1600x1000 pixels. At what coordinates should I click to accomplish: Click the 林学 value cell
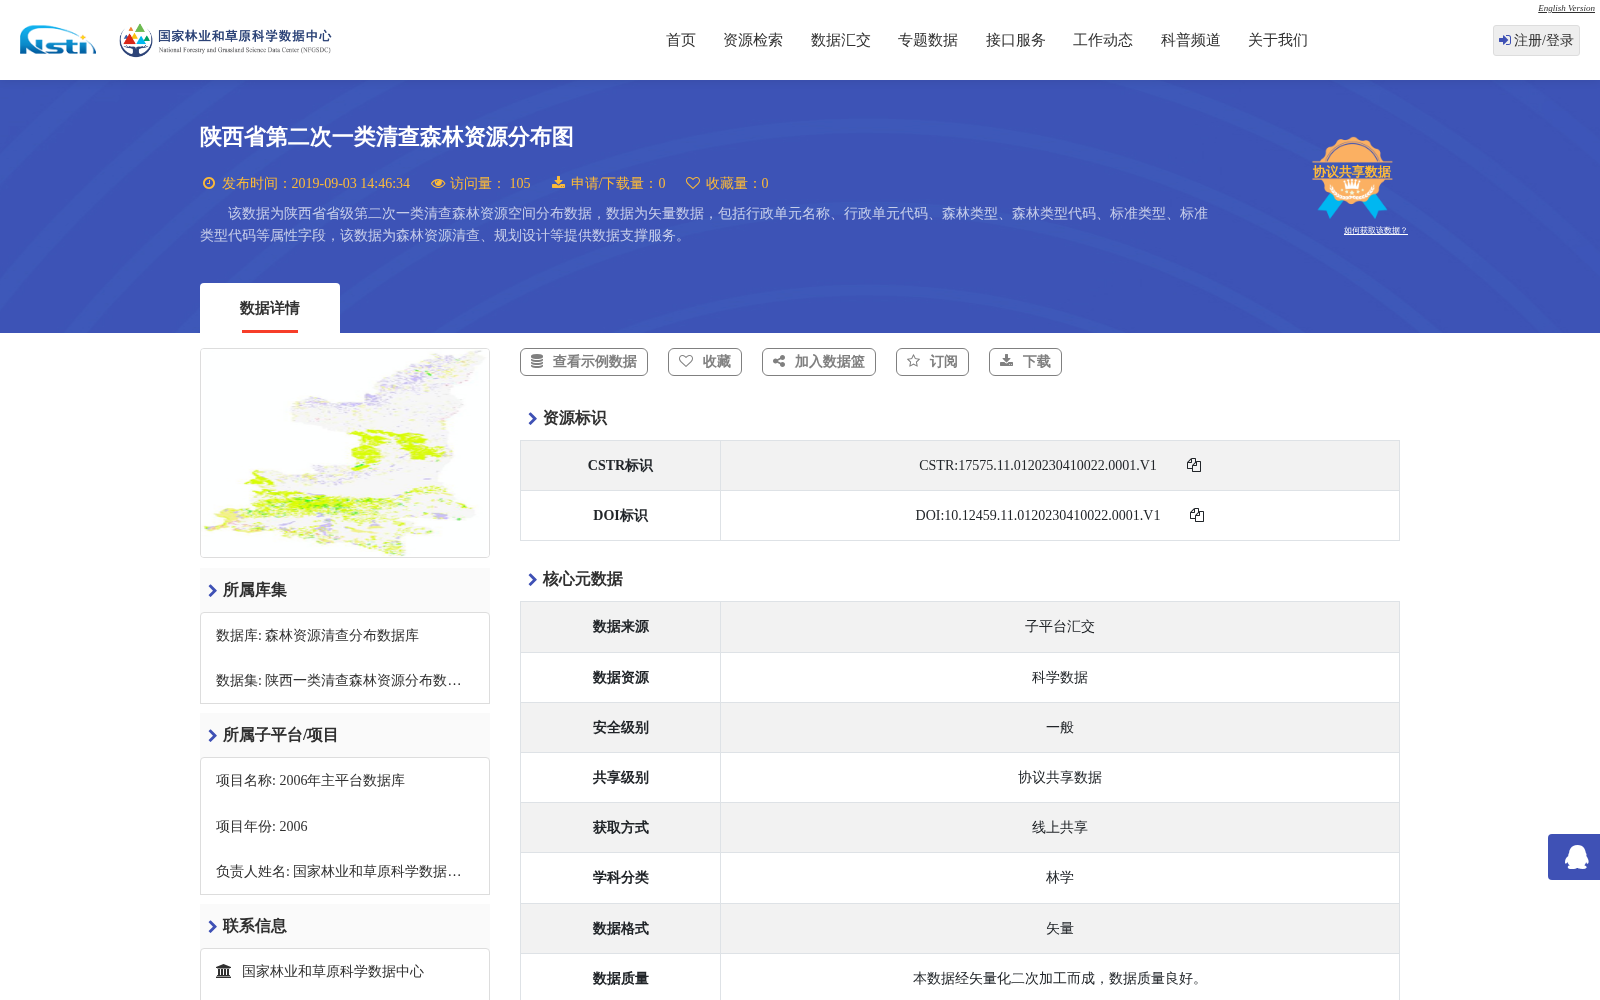click(1060, 878)
